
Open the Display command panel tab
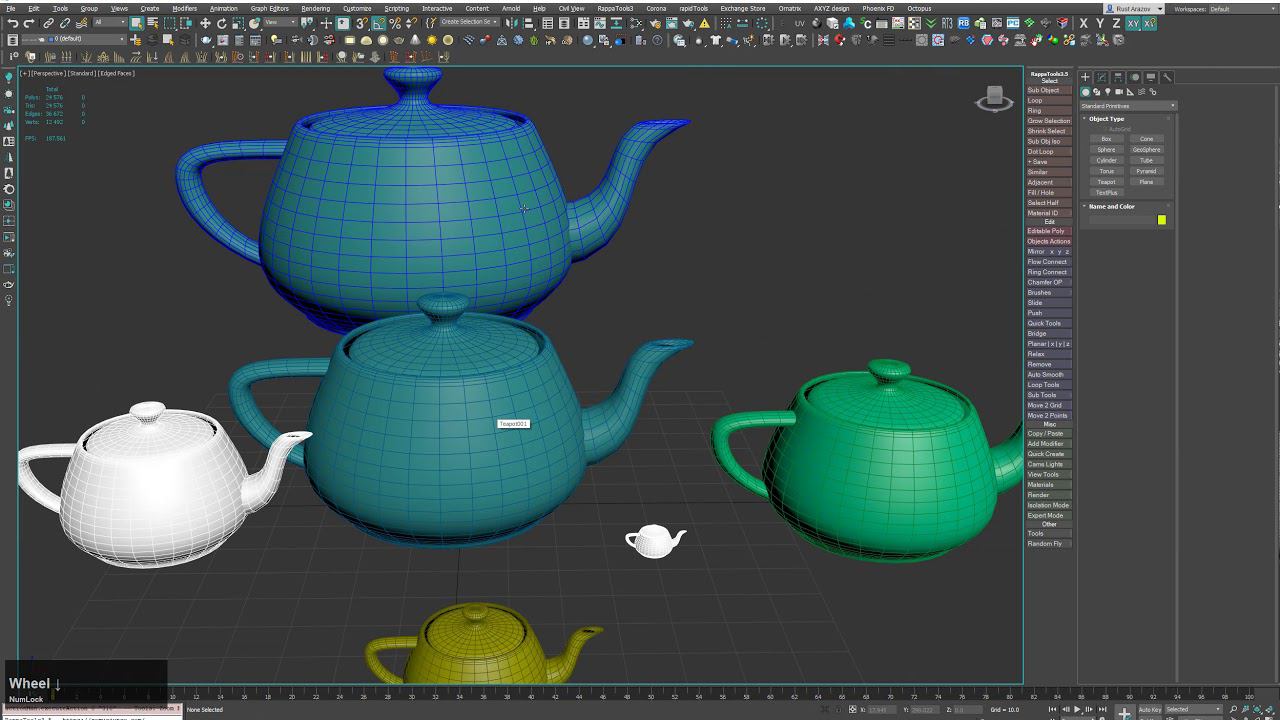tap(1151, 77)
